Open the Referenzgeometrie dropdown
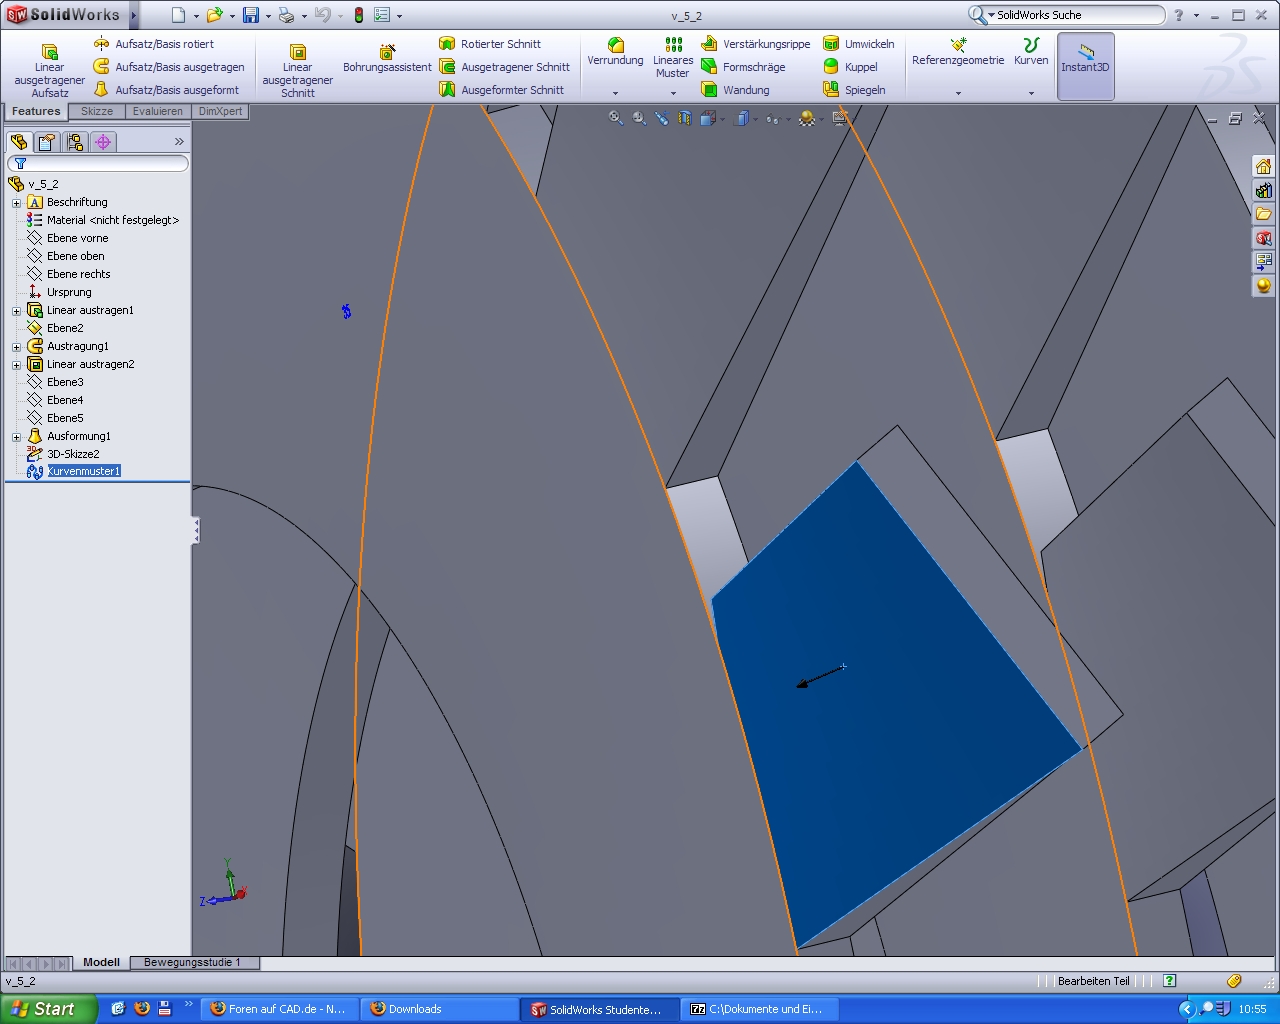This screenshot has height=1024, width=1280. [958, 93]
